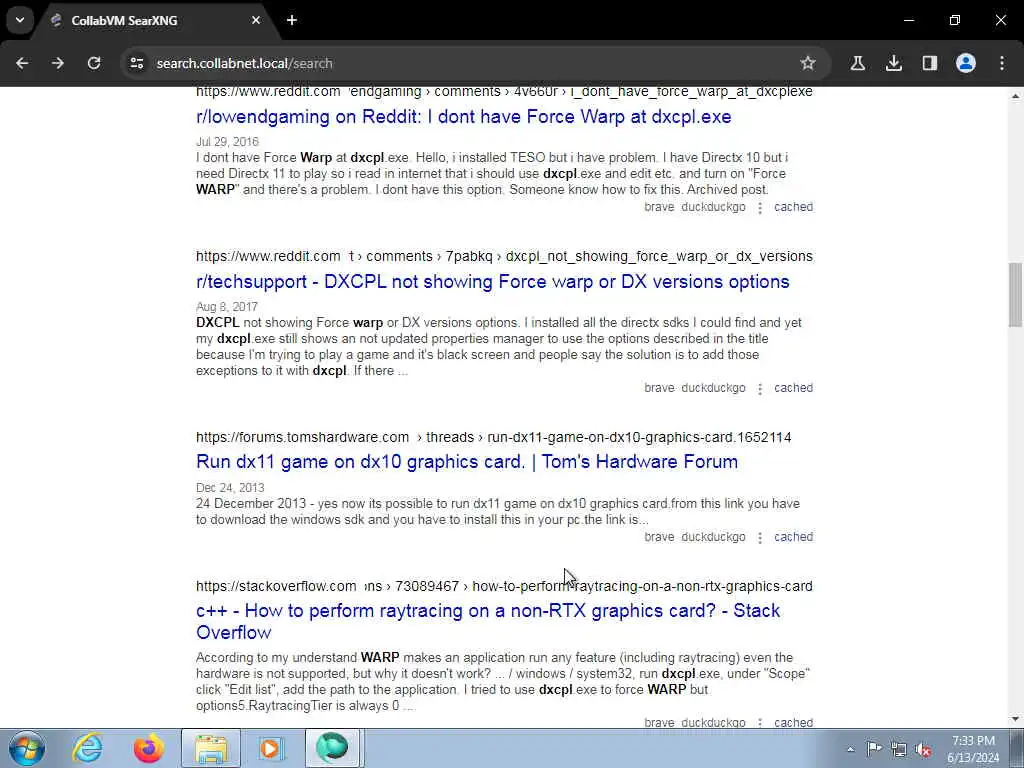Viewport: 1024px width, 768px height.
Task: Select the CollabVM SearXNG tab
Action: 155,21
